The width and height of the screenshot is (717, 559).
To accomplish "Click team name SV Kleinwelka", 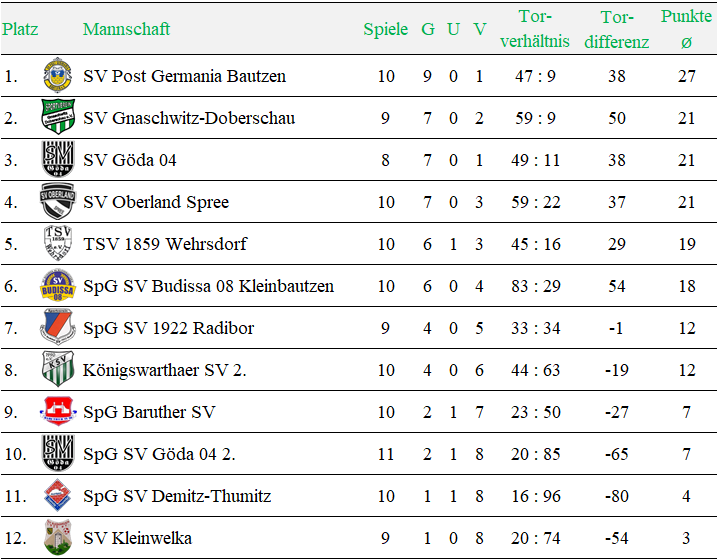I will (x=137, y=538).
